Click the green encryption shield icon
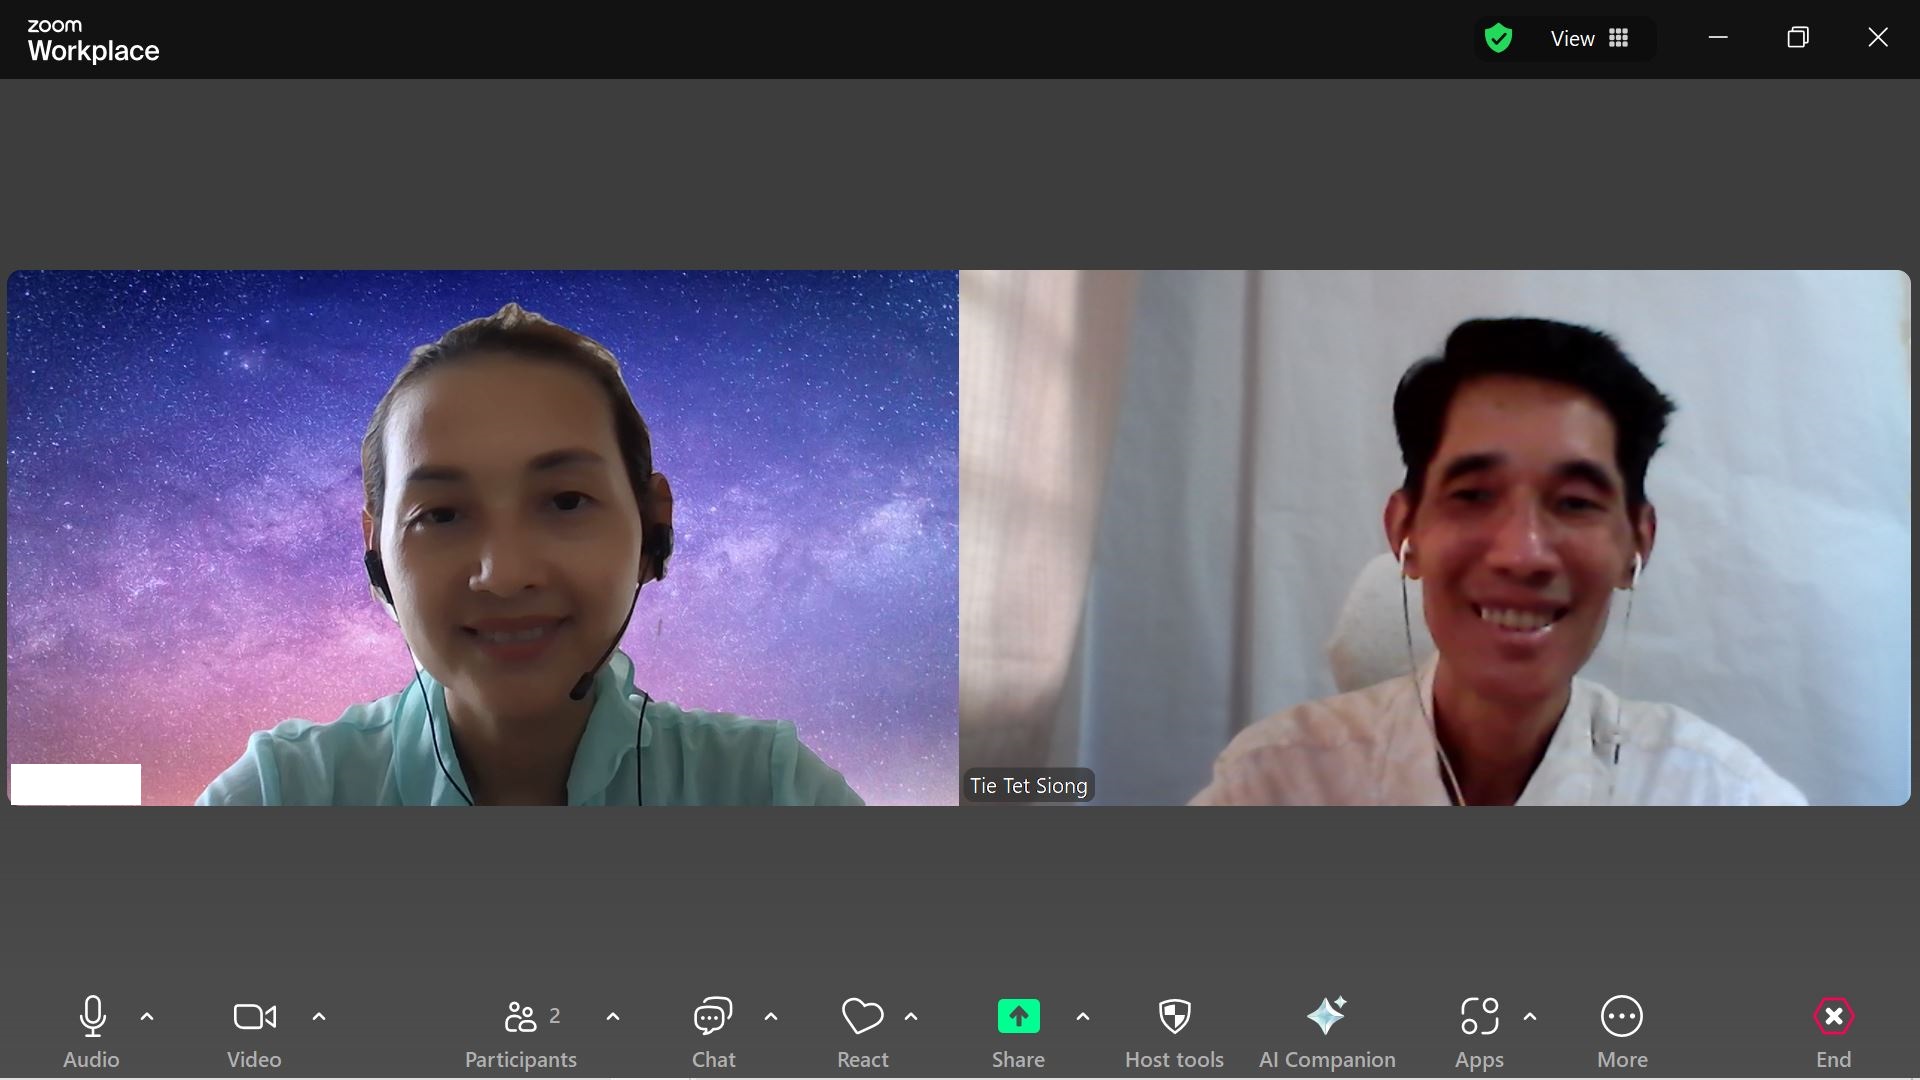The height and width of the screenshot is (1080, 1920). click(x=1497, y=38)
